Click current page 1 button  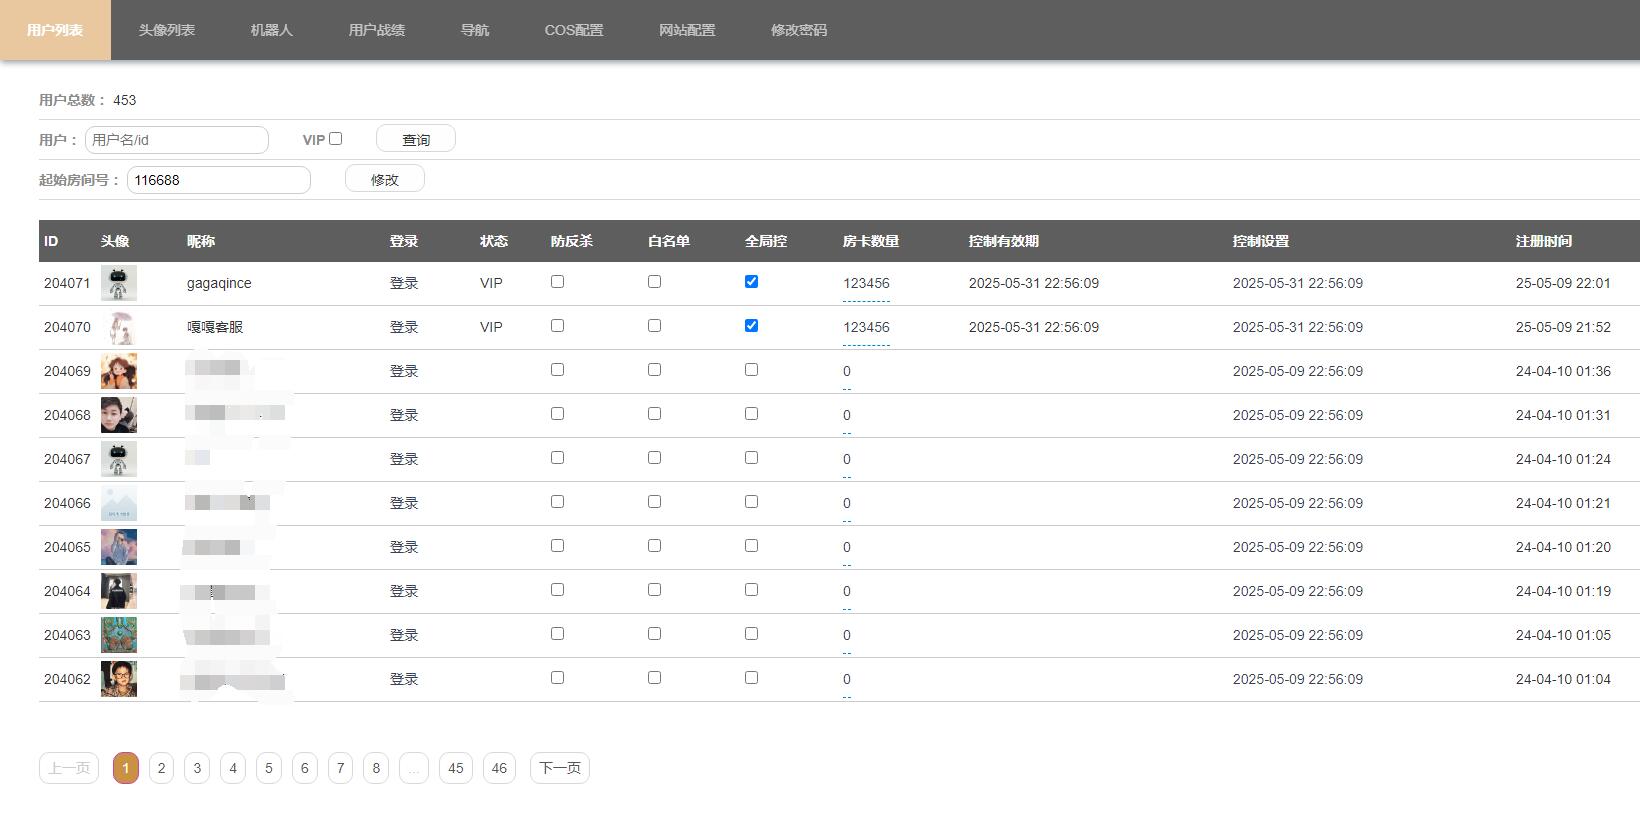pos(126,768)
